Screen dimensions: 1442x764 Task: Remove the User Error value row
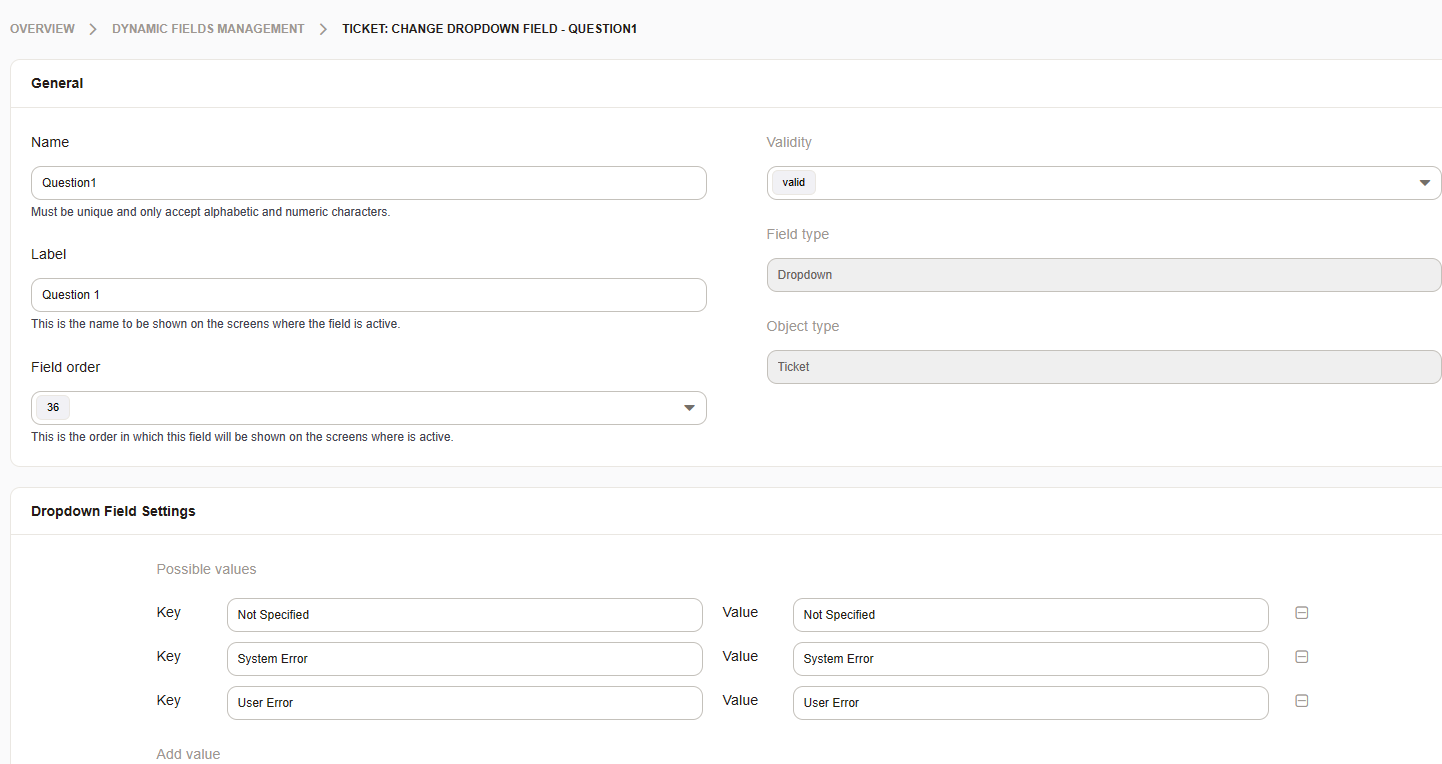[x=1301, y=701]
